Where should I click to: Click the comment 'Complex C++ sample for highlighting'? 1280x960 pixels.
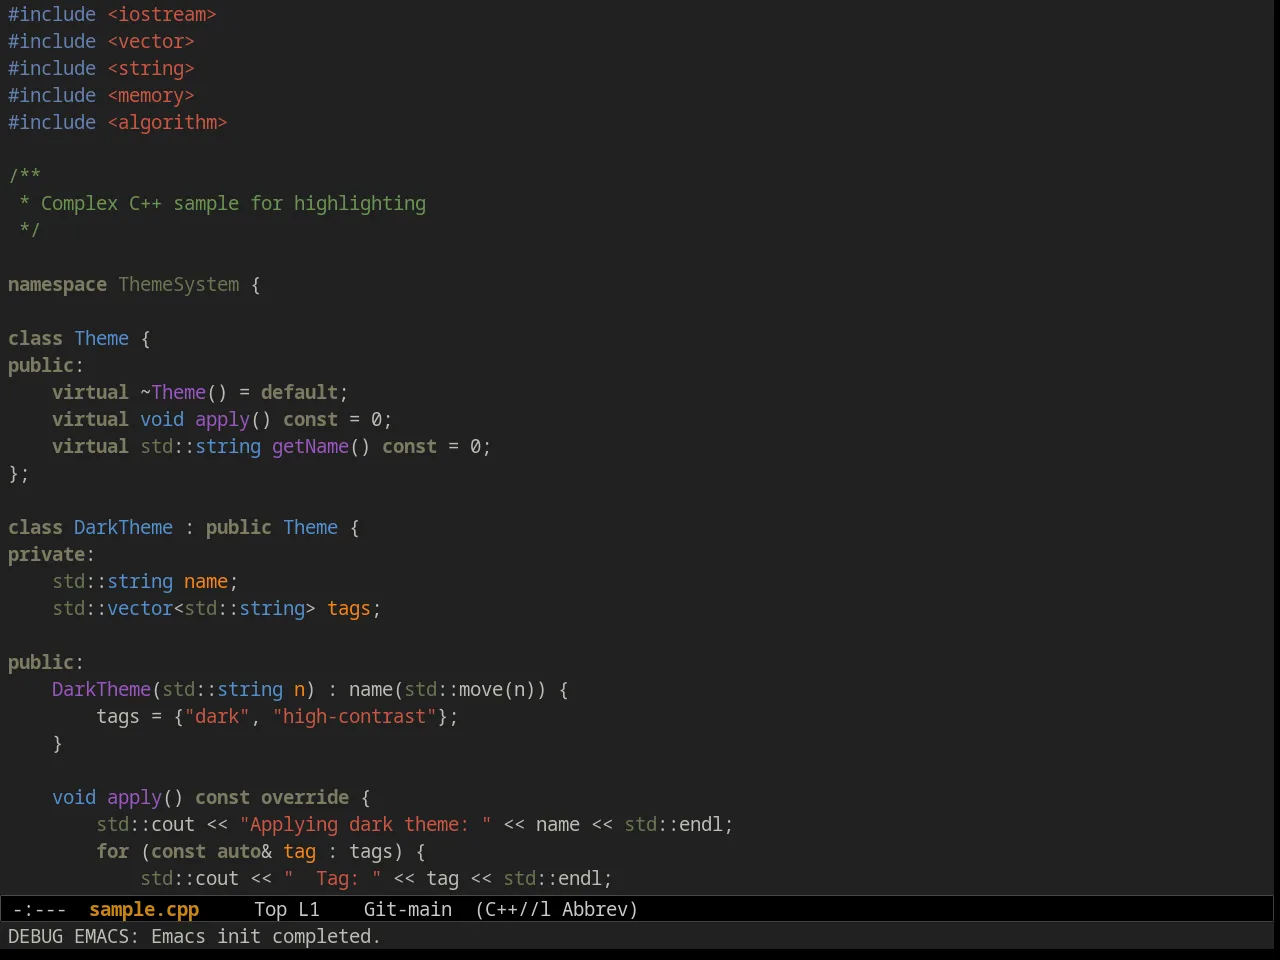[233, 203]
